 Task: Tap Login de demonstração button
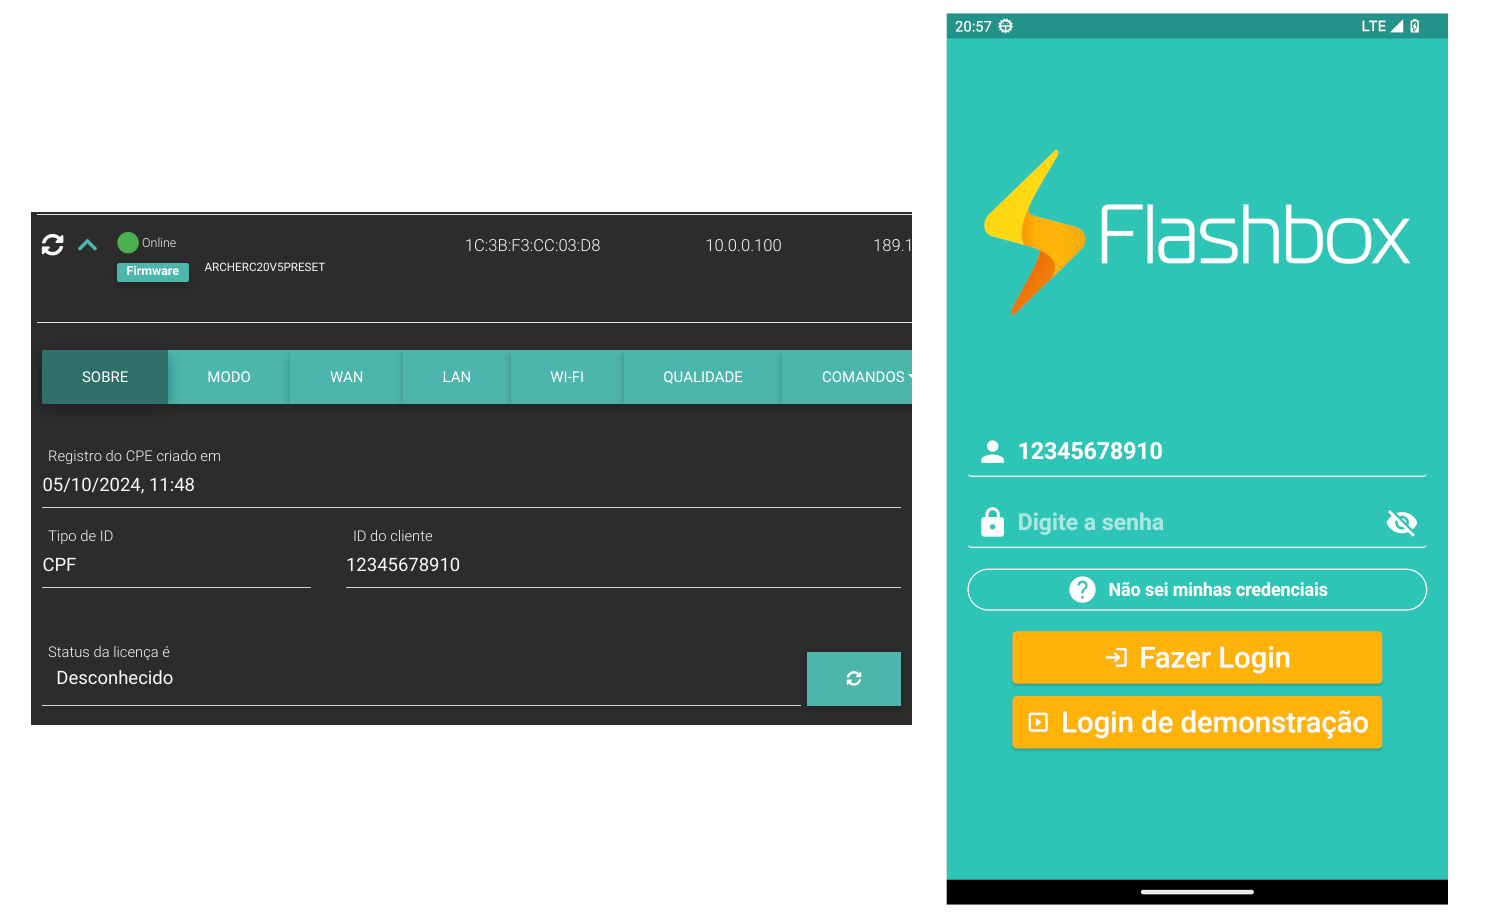1197,723
